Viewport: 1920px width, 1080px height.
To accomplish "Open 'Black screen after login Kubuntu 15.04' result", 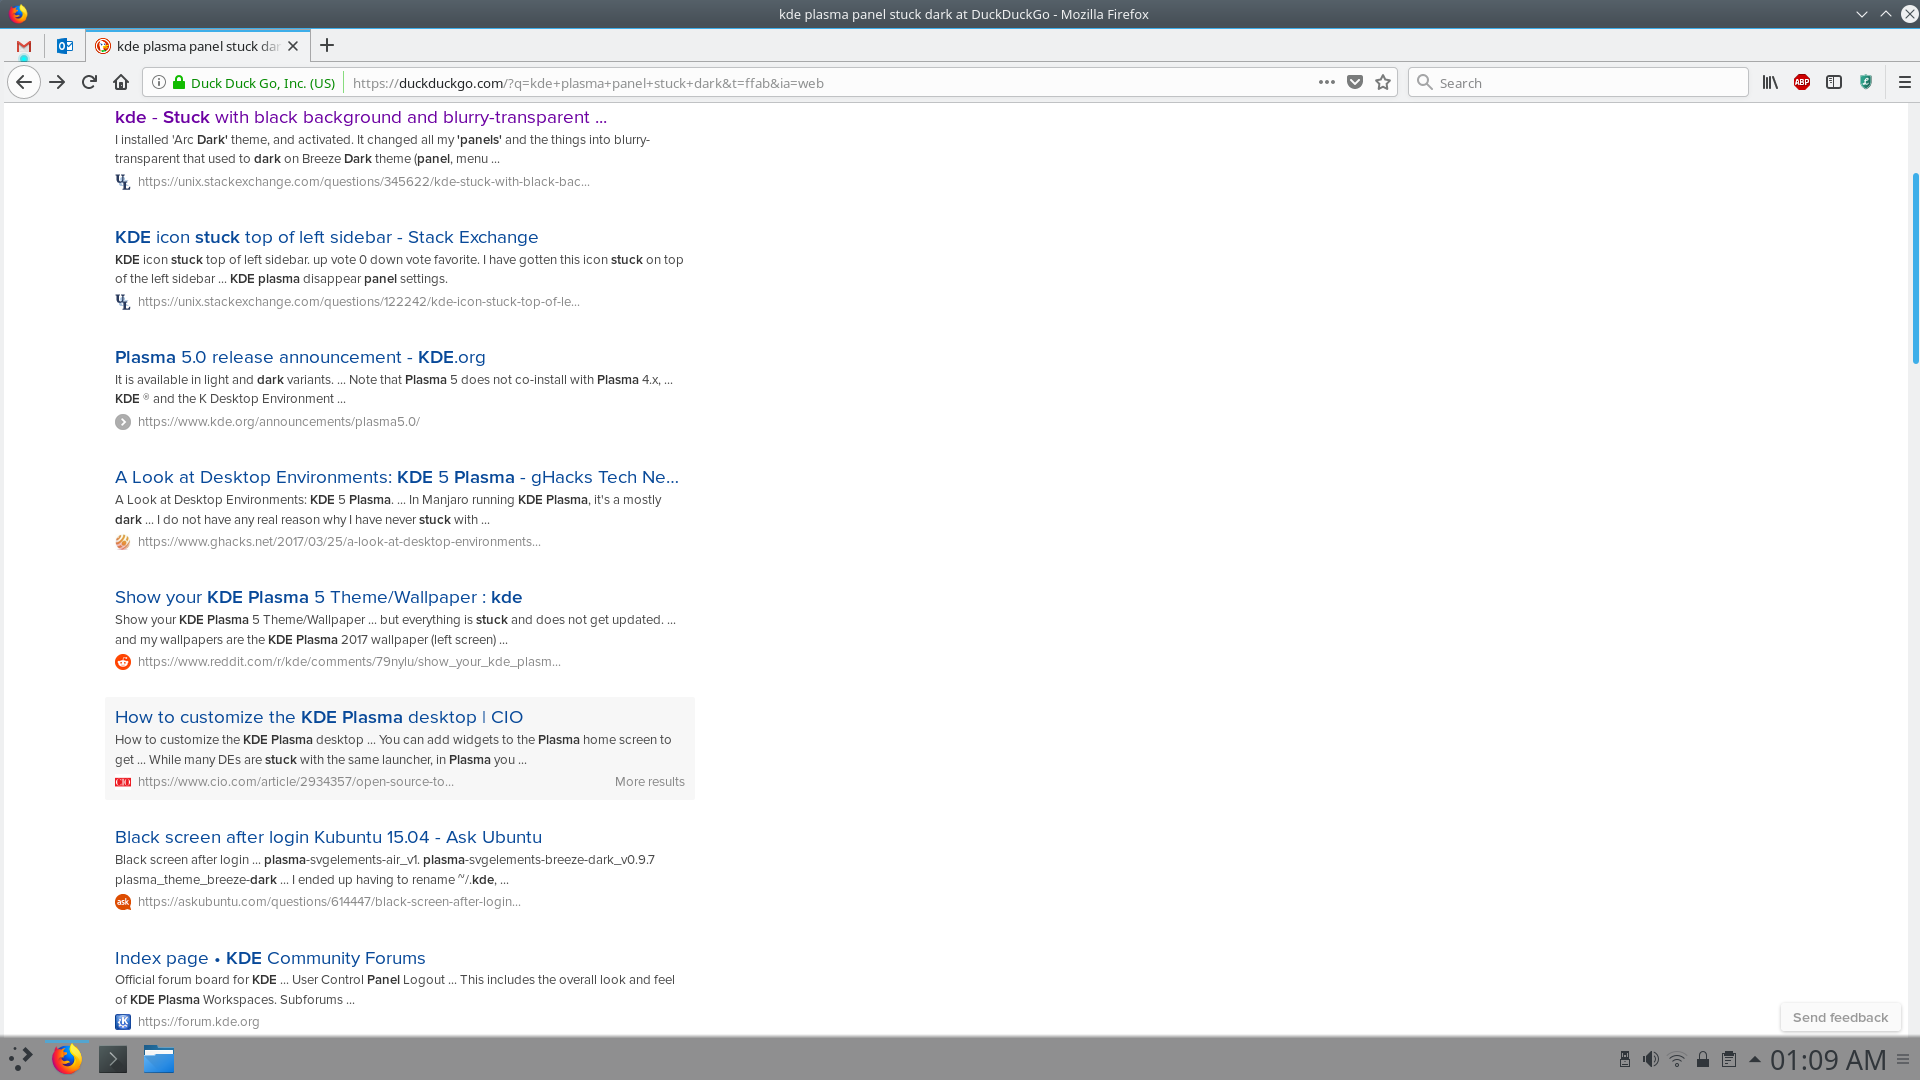I will (x=328, y=837).
